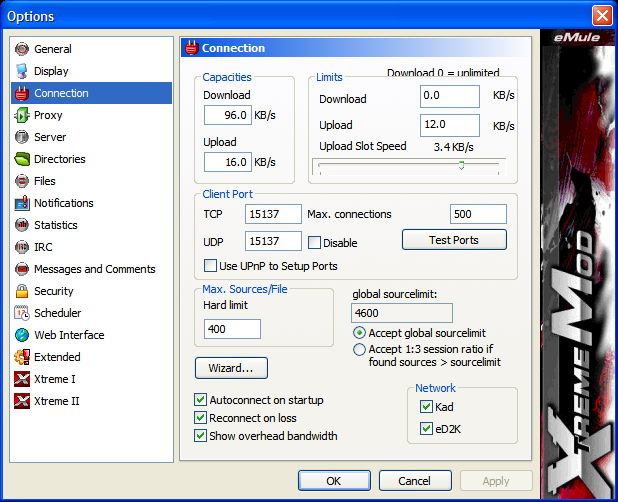The image size is (618, 502).
Task: Adjust the Upload Slot Speed slider thumb
Action: 461,165
